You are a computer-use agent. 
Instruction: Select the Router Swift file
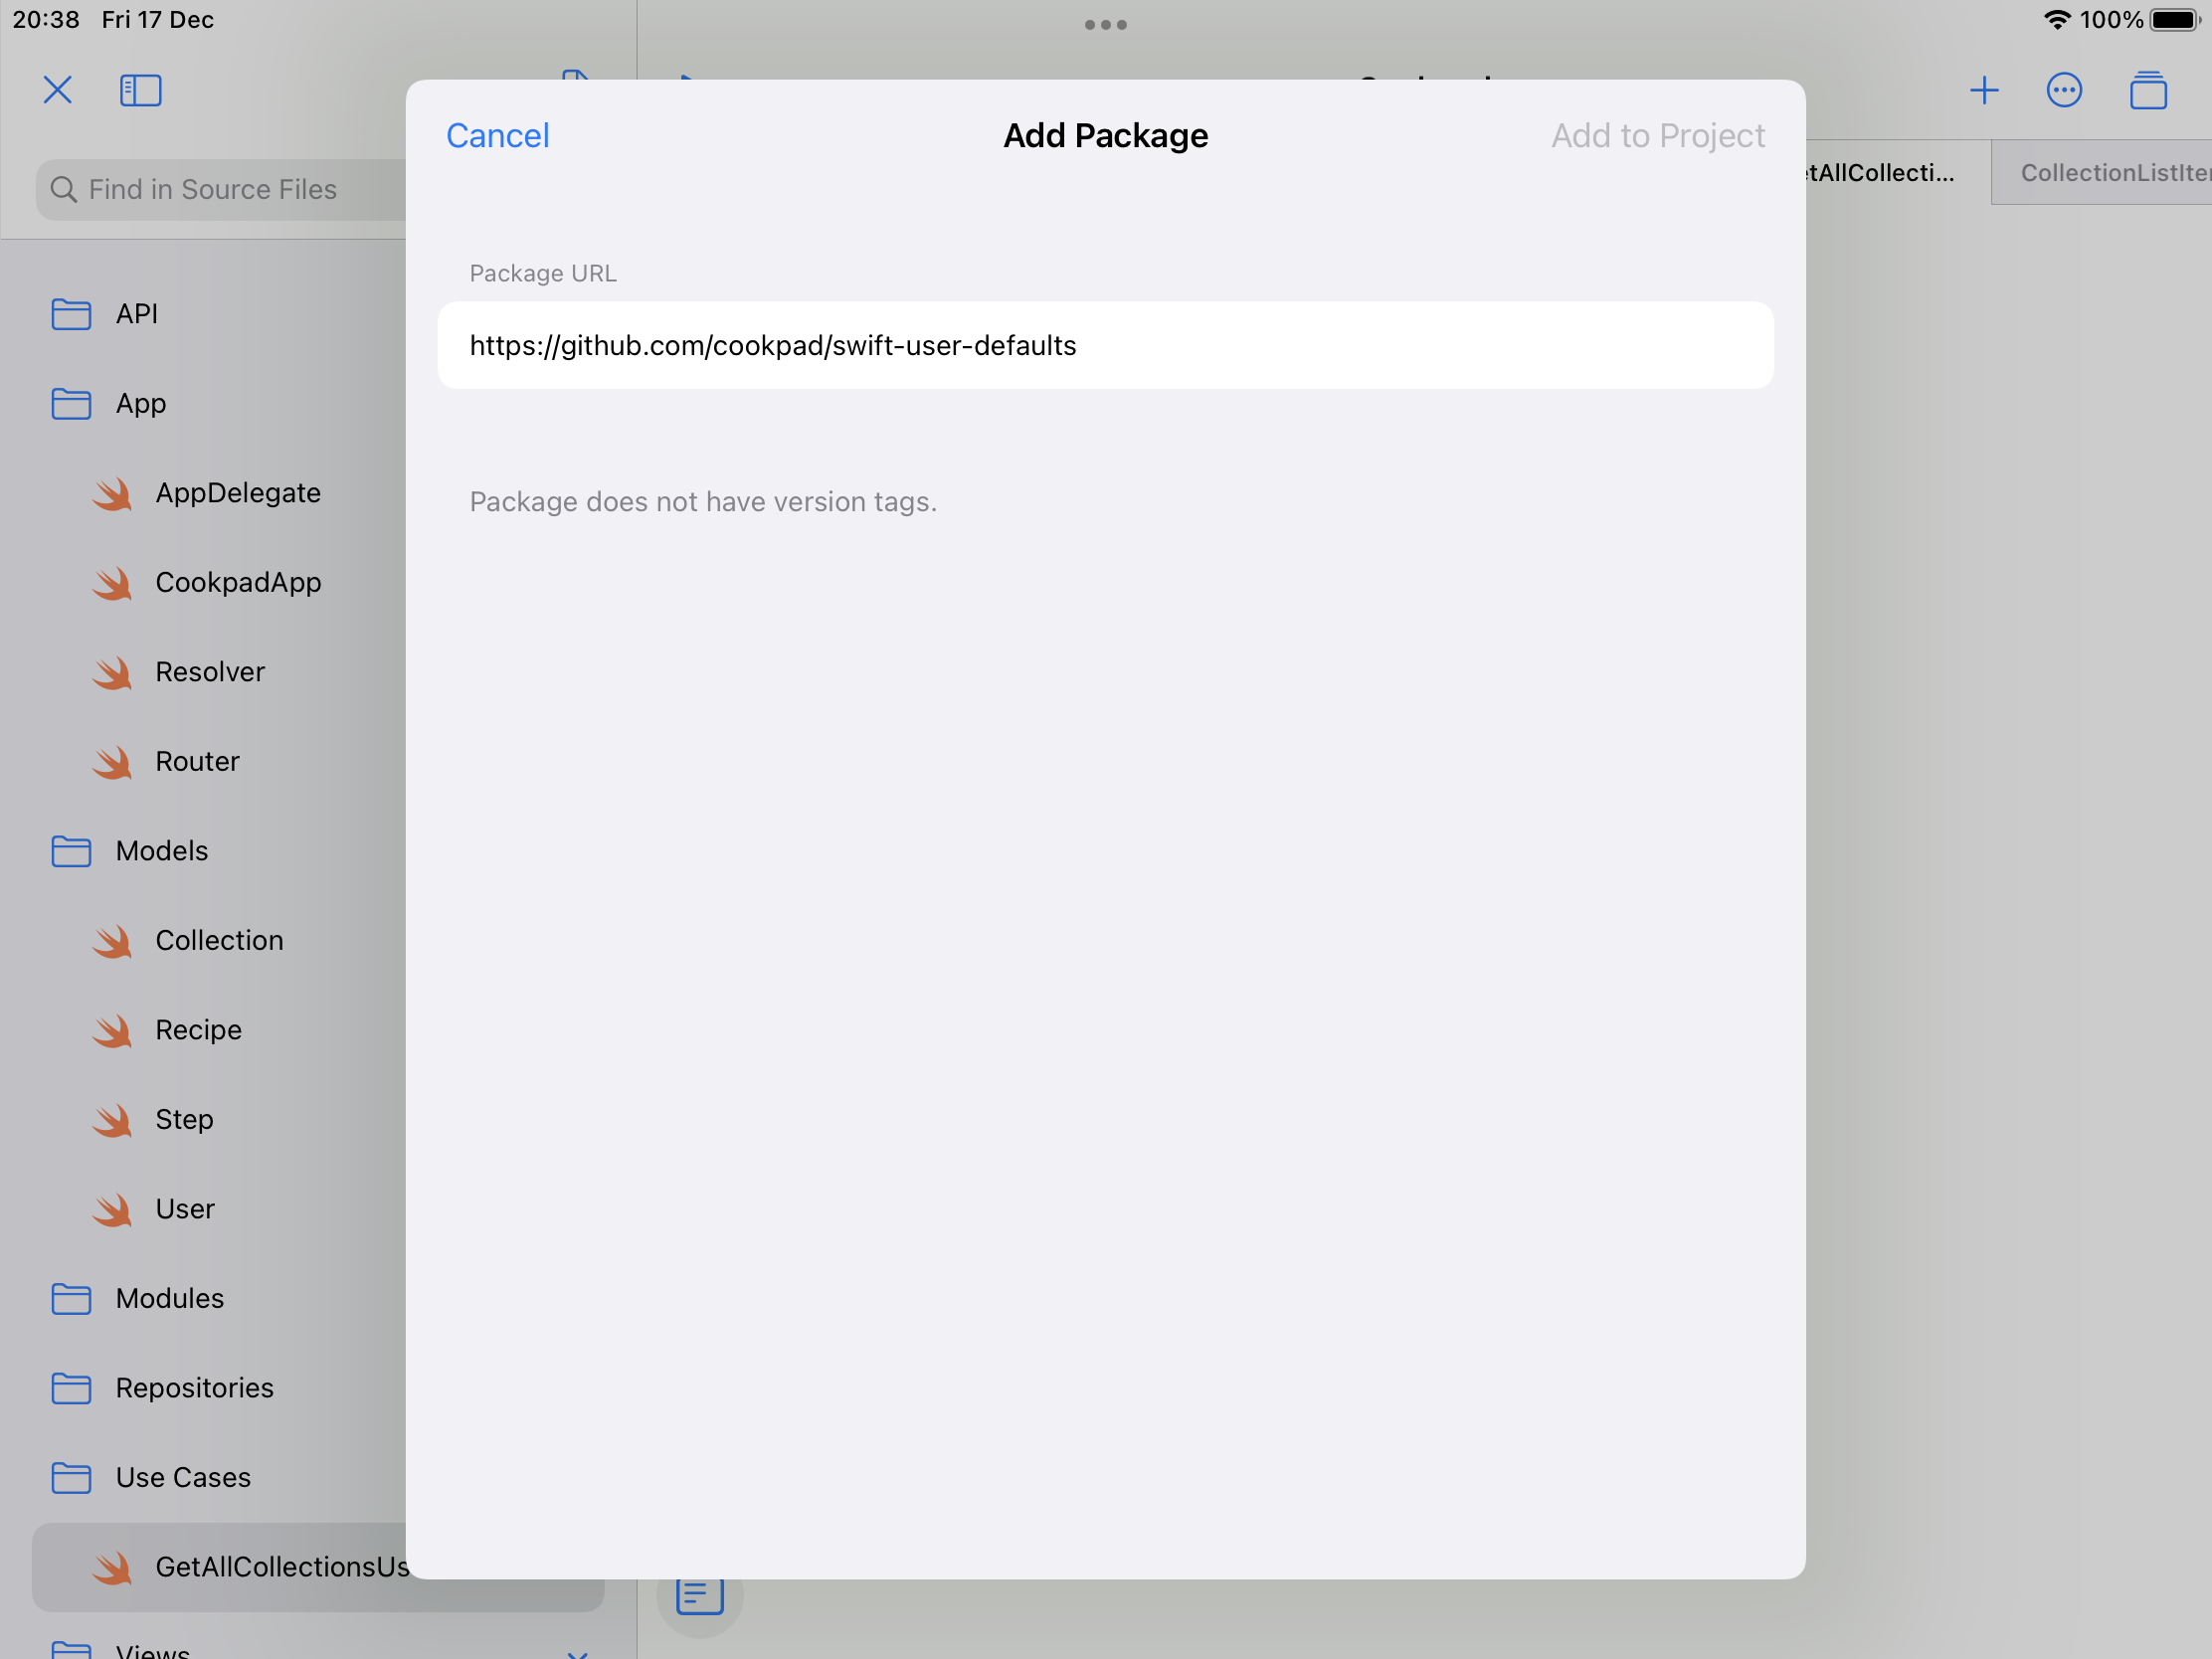pyautogui.click(x=197, y=762)
